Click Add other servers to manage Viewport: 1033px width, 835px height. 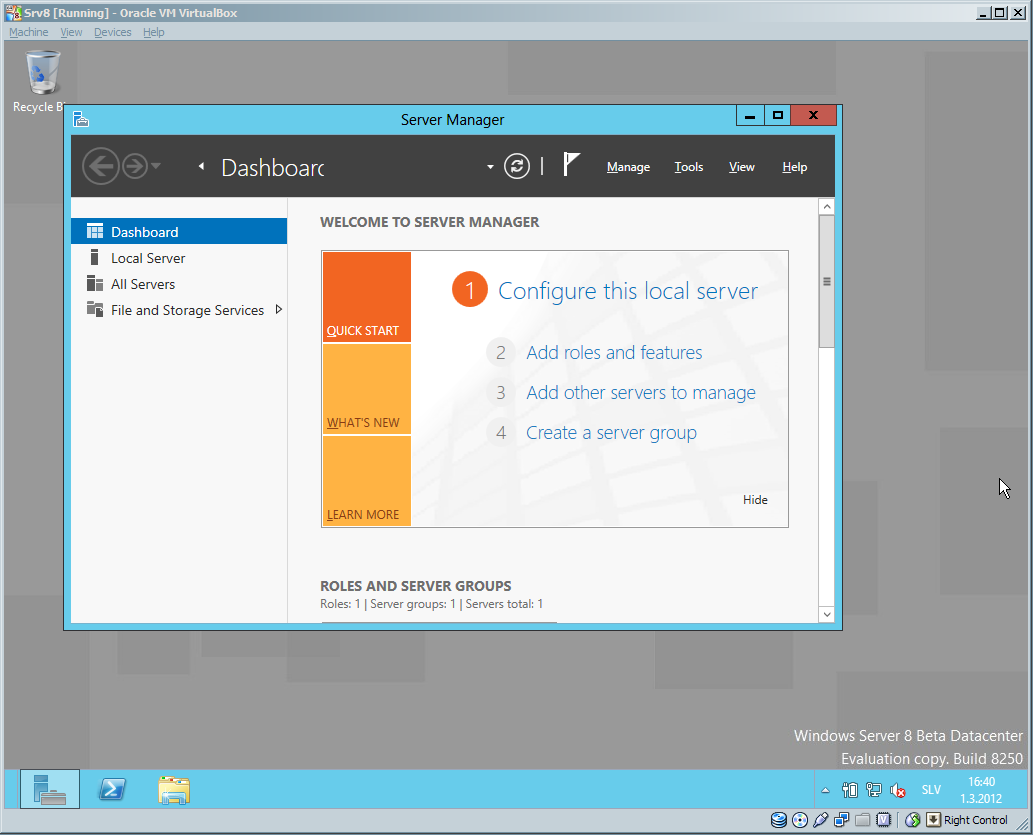tap(641, 393)
